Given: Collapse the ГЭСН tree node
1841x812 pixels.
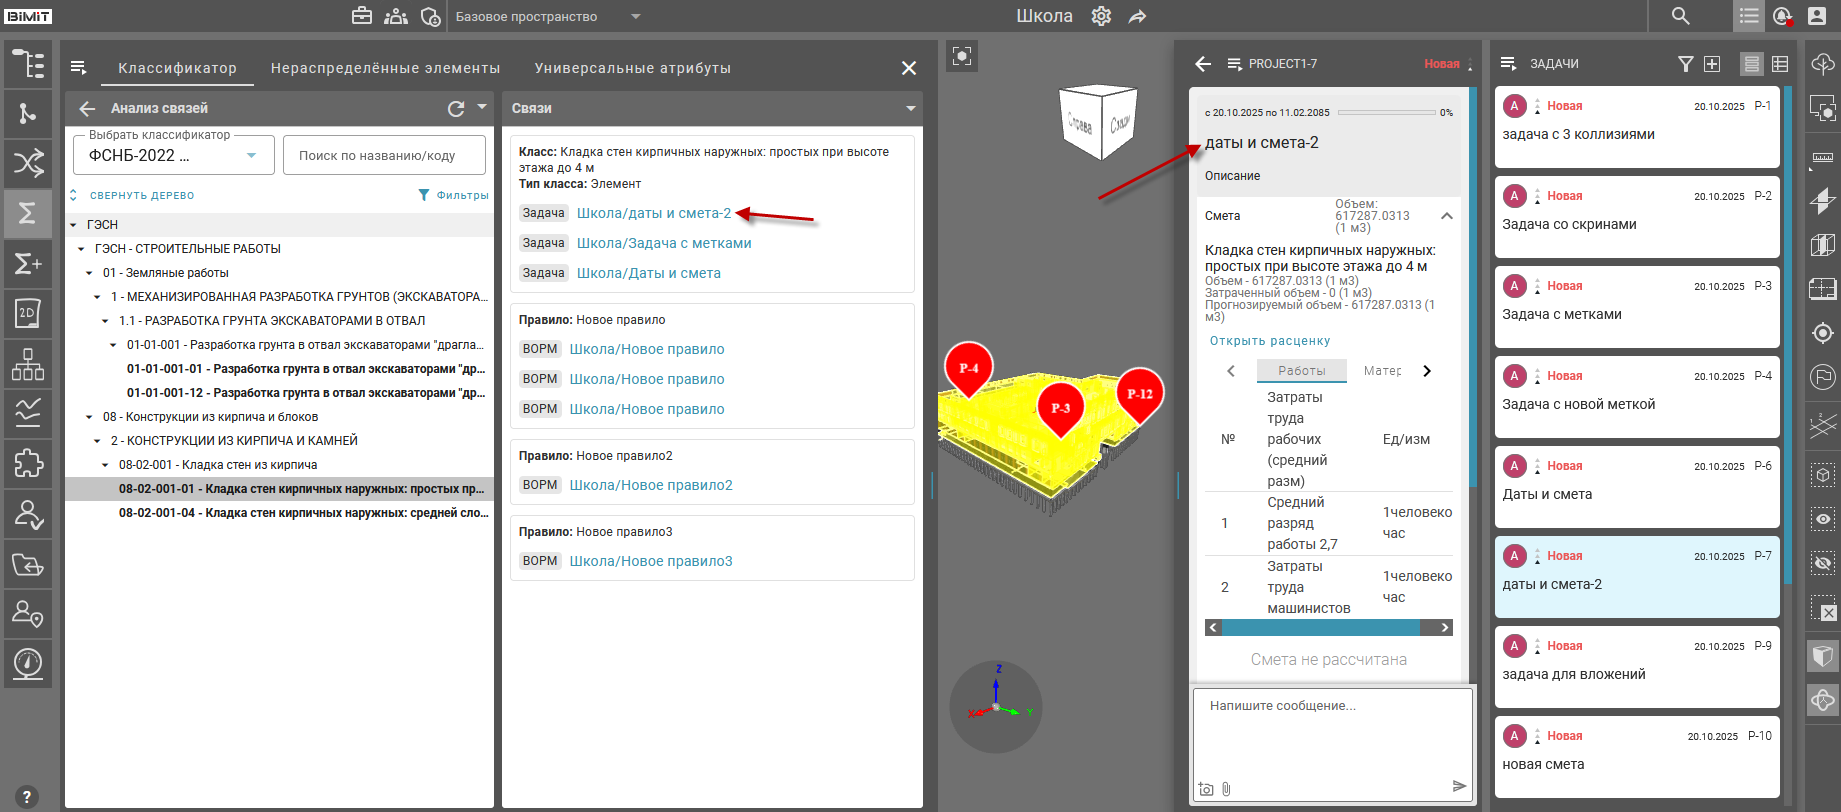Looking at the screenshot, I should coord(74,225).
